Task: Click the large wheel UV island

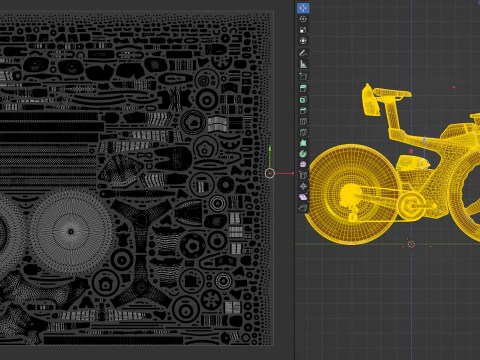Action: pos(71,231)
